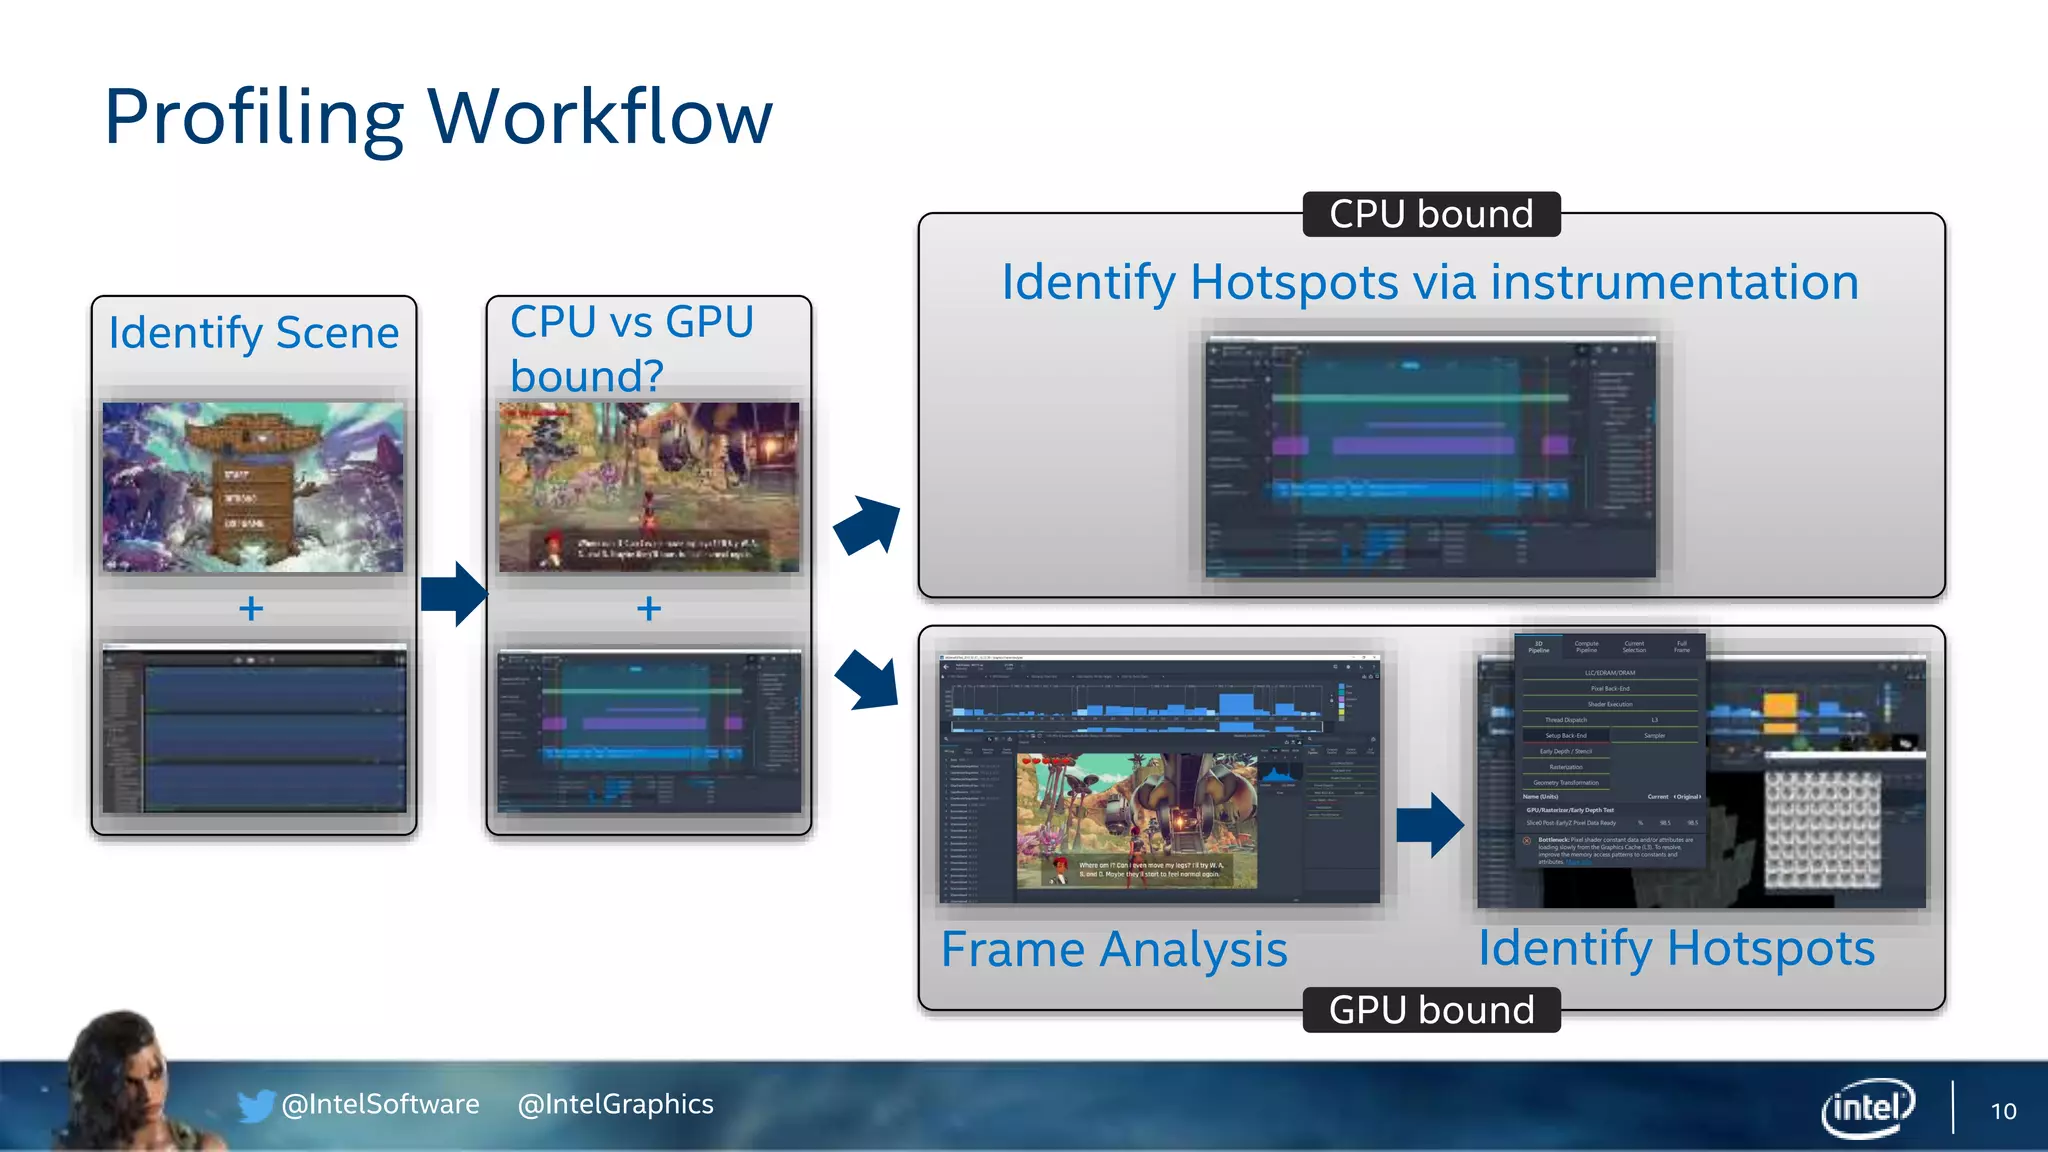This screenshot has width=2048, height=1152.
Task: Click the profiler thumbnail below CPU vs GPU bound
Action: 649,732
